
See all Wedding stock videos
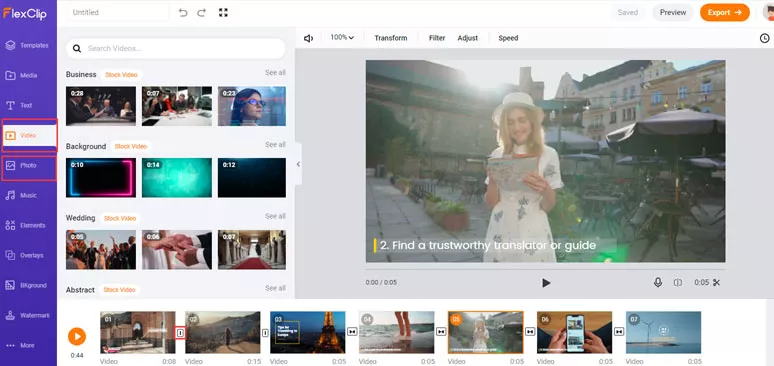275,216
